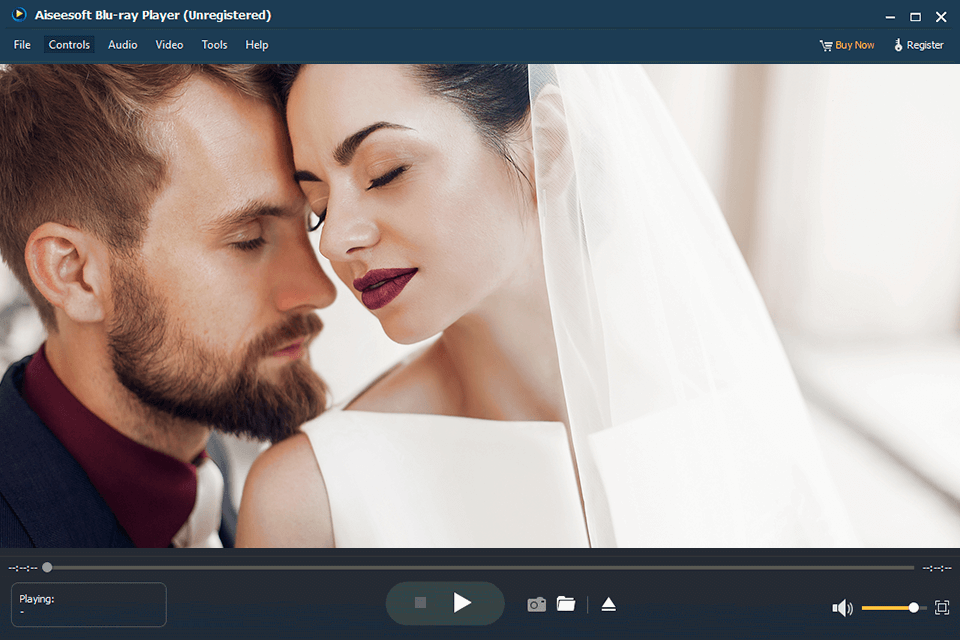Click the Aiseesoft app logo icon

(18, 16)
